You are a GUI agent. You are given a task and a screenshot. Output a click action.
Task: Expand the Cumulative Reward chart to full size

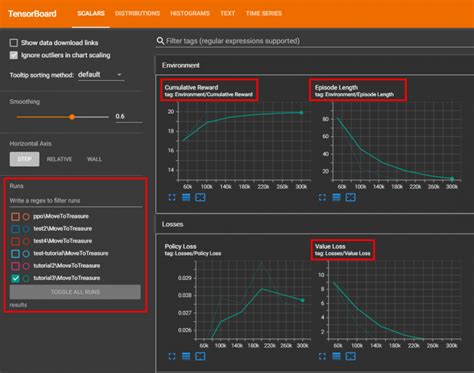(x=172, y=197)
